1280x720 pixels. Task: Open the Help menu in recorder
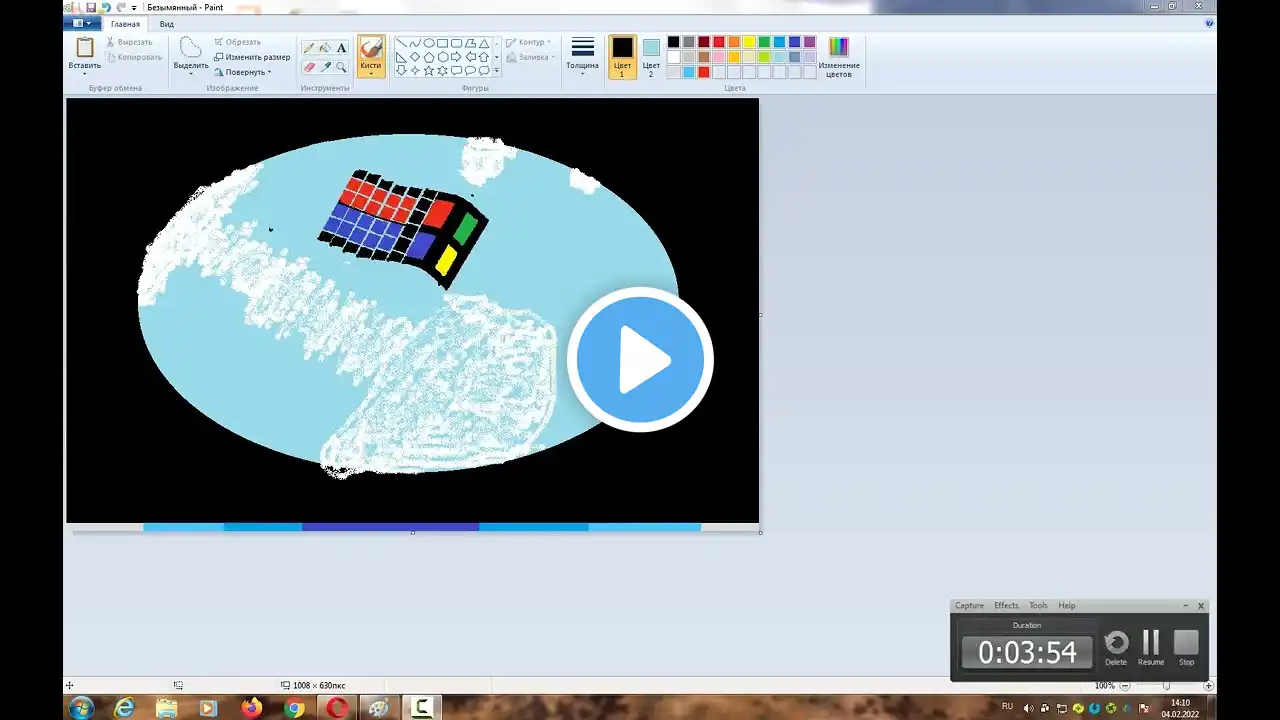tap(1067, 605)
